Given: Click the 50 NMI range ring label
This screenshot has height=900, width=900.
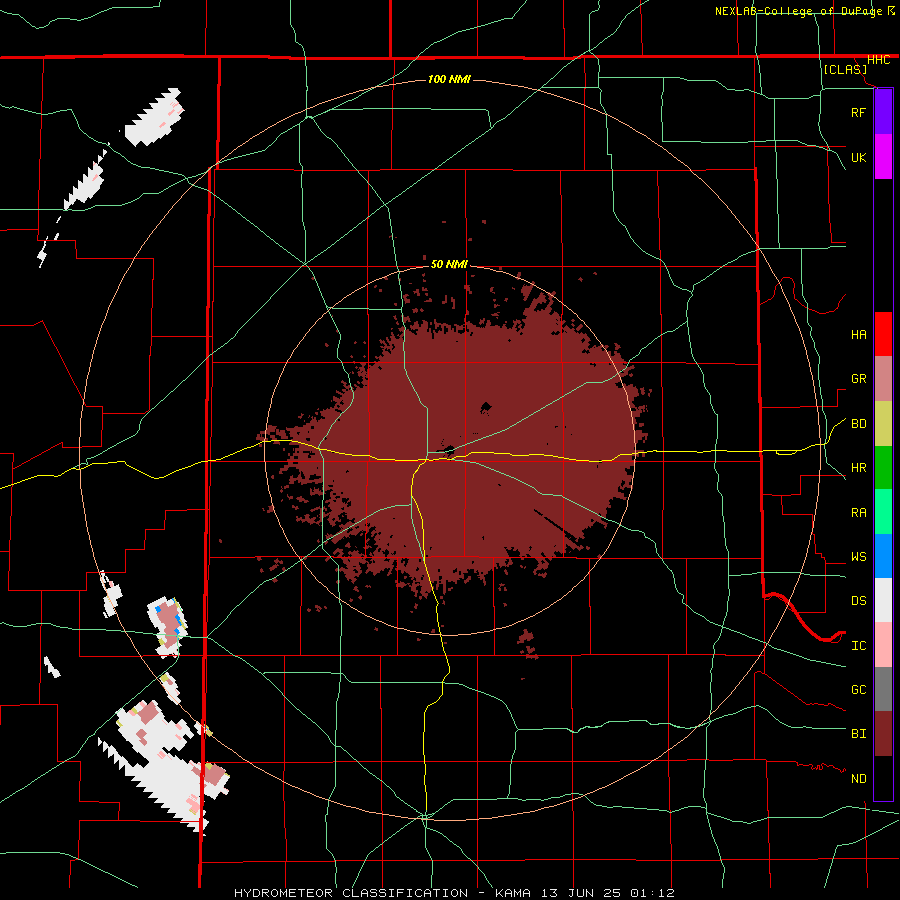Looking at the screenshot, I should pyautogui.click(x=449, y=264).
